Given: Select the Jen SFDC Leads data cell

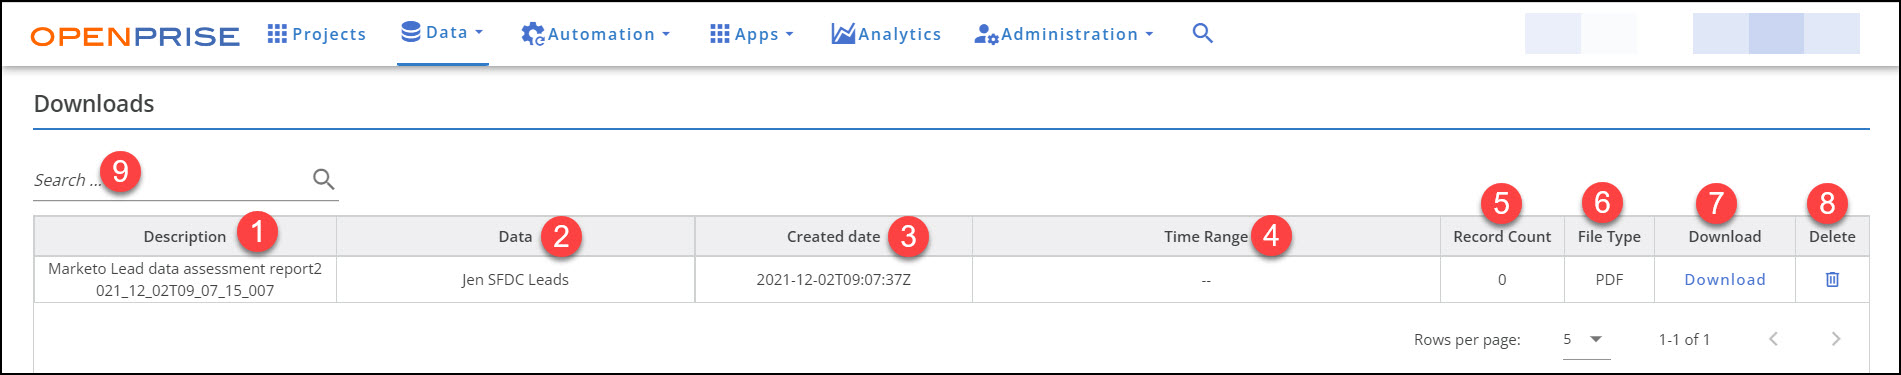Looking at the screenshot, I should [515, 280].
